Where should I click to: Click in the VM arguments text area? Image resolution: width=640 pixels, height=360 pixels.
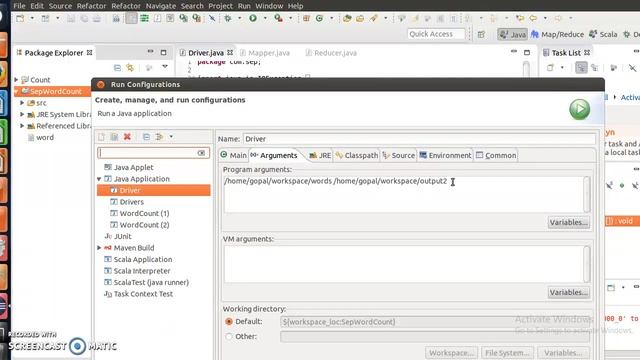coord(404,264)
